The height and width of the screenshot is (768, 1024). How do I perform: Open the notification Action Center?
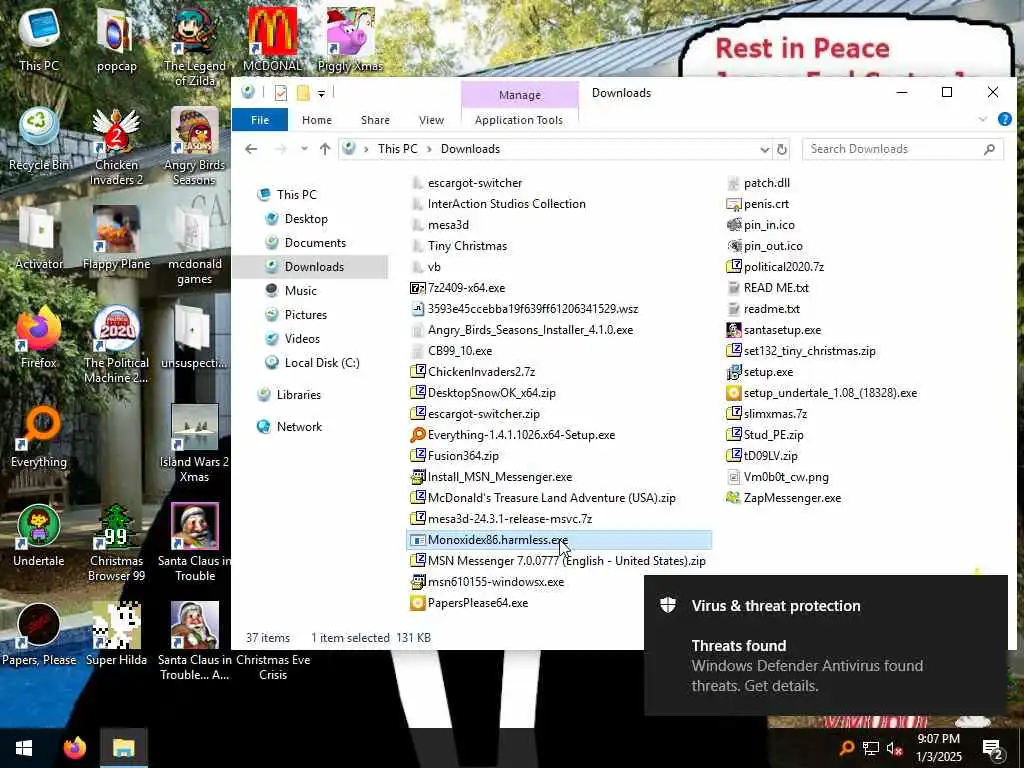[992, 749]
